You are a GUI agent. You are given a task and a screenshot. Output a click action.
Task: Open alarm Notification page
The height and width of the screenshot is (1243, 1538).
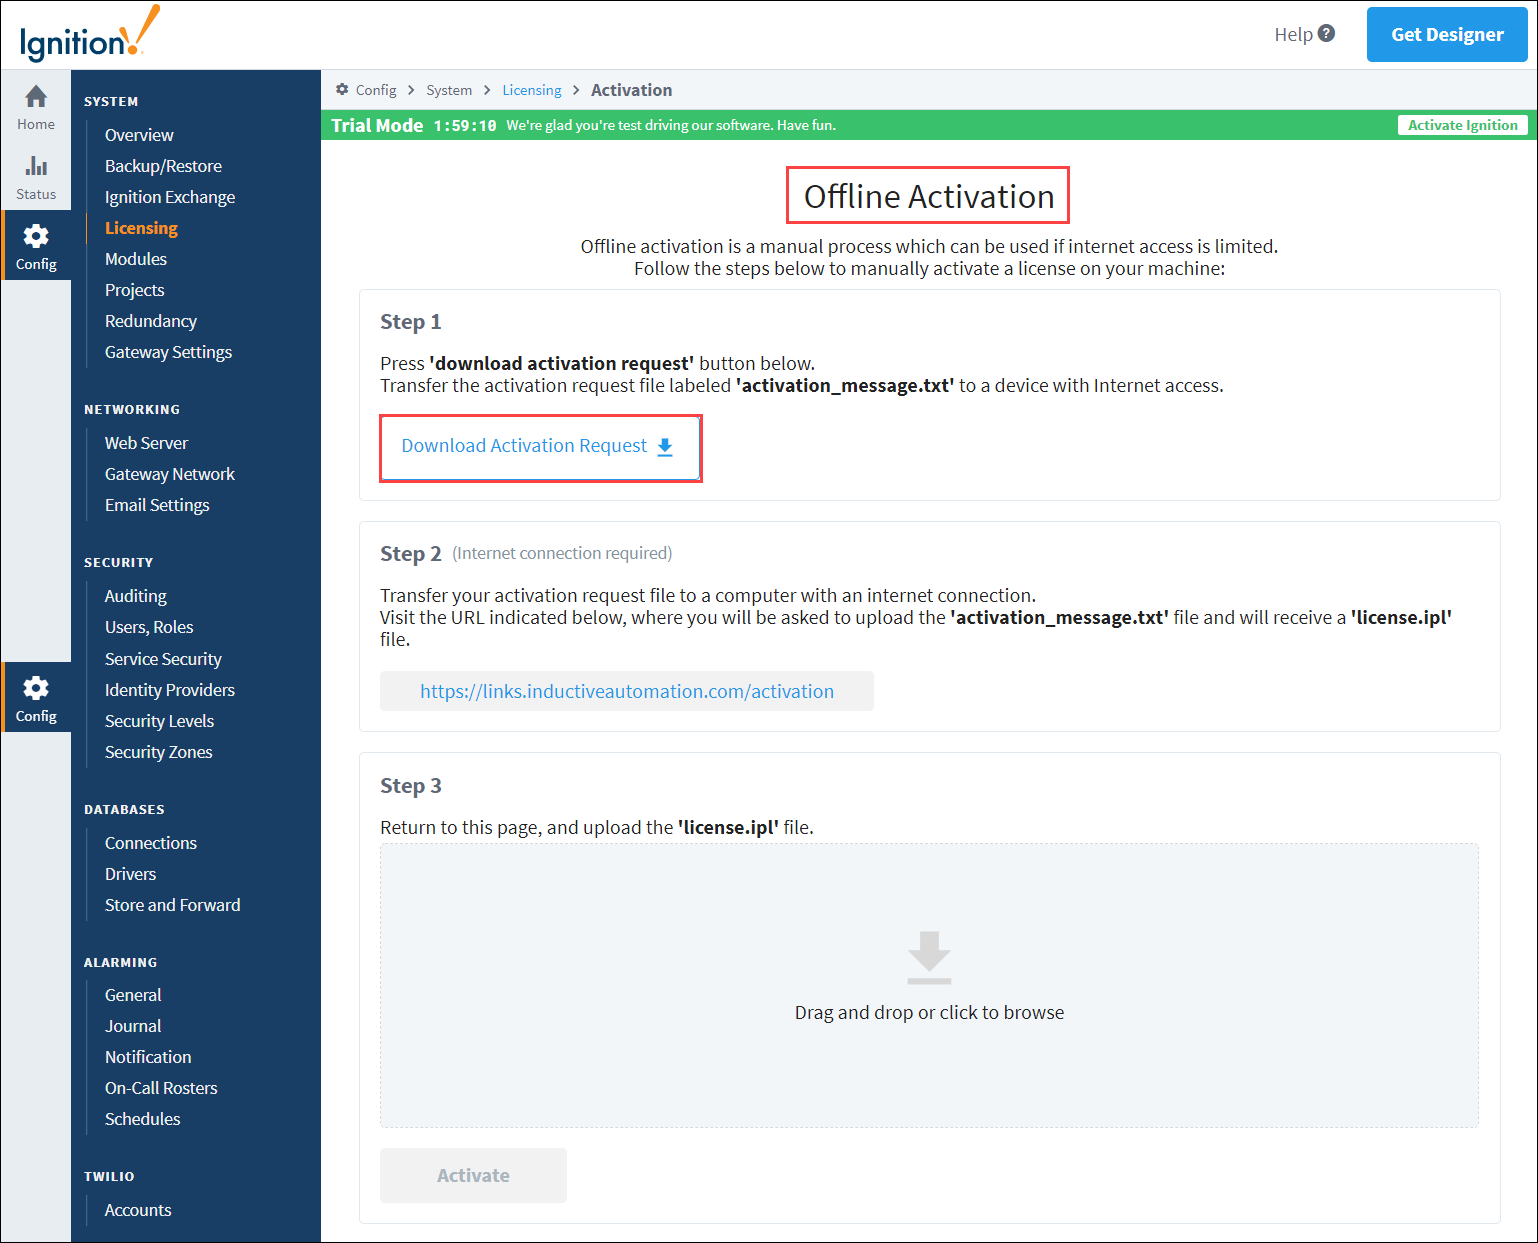coord(148,1057)
